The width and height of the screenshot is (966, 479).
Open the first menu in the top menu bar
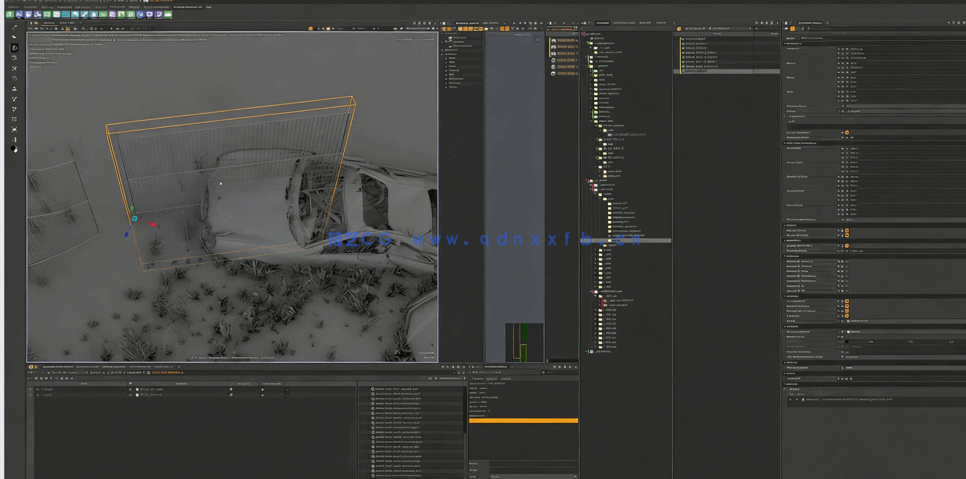tap(10, 6)
